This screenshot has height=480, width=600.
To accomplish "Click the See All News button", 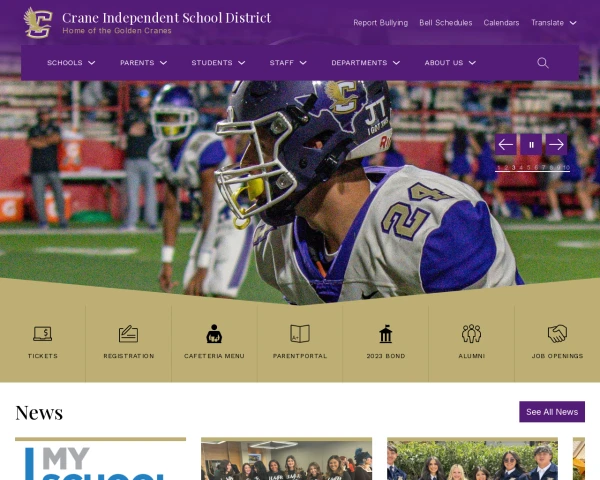I will 552,412.
